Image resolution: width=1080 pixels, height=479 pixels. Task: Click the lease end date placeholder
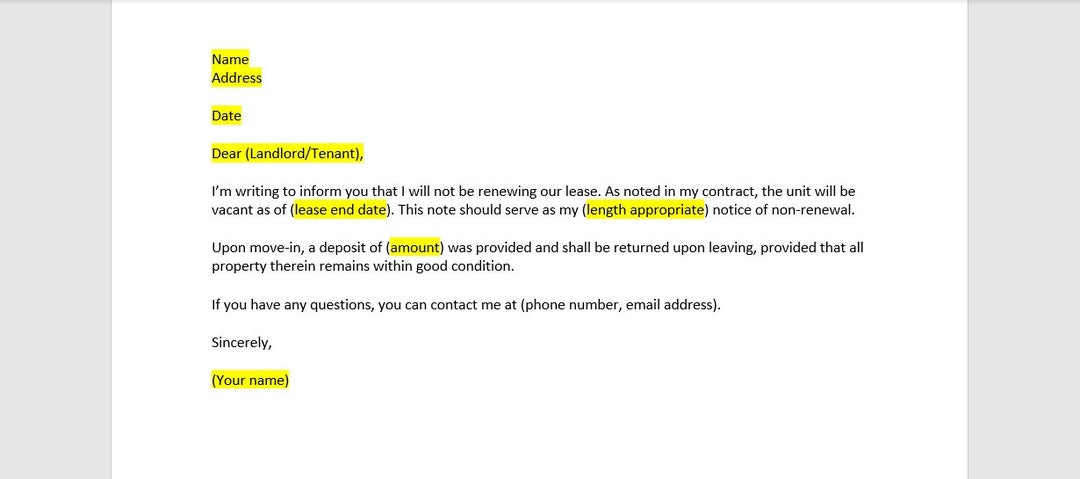pyautogui.click(x=340, y=210)
